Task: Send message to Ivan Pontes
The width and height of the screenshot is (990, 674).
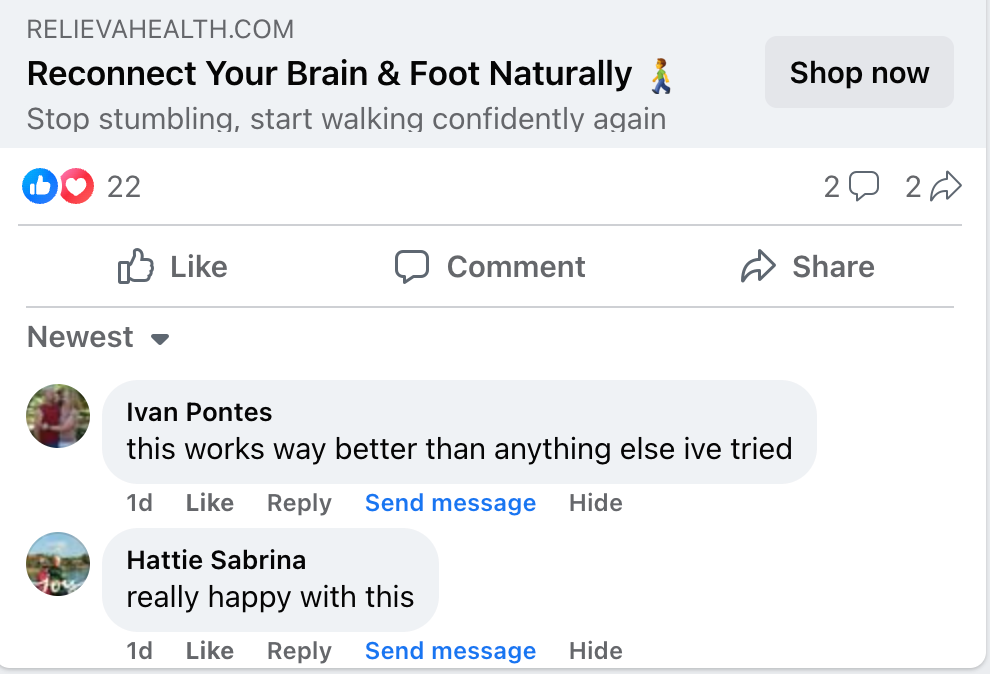Action: click(x=450, y=503)
